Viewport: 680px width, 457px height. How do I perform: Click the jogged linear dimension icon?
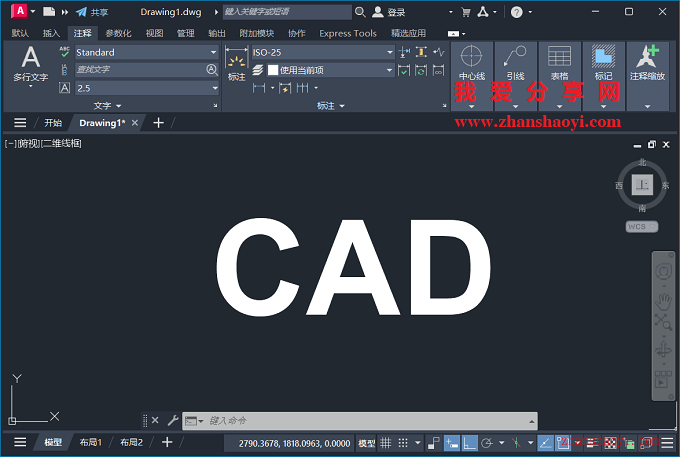coord(438,52)
